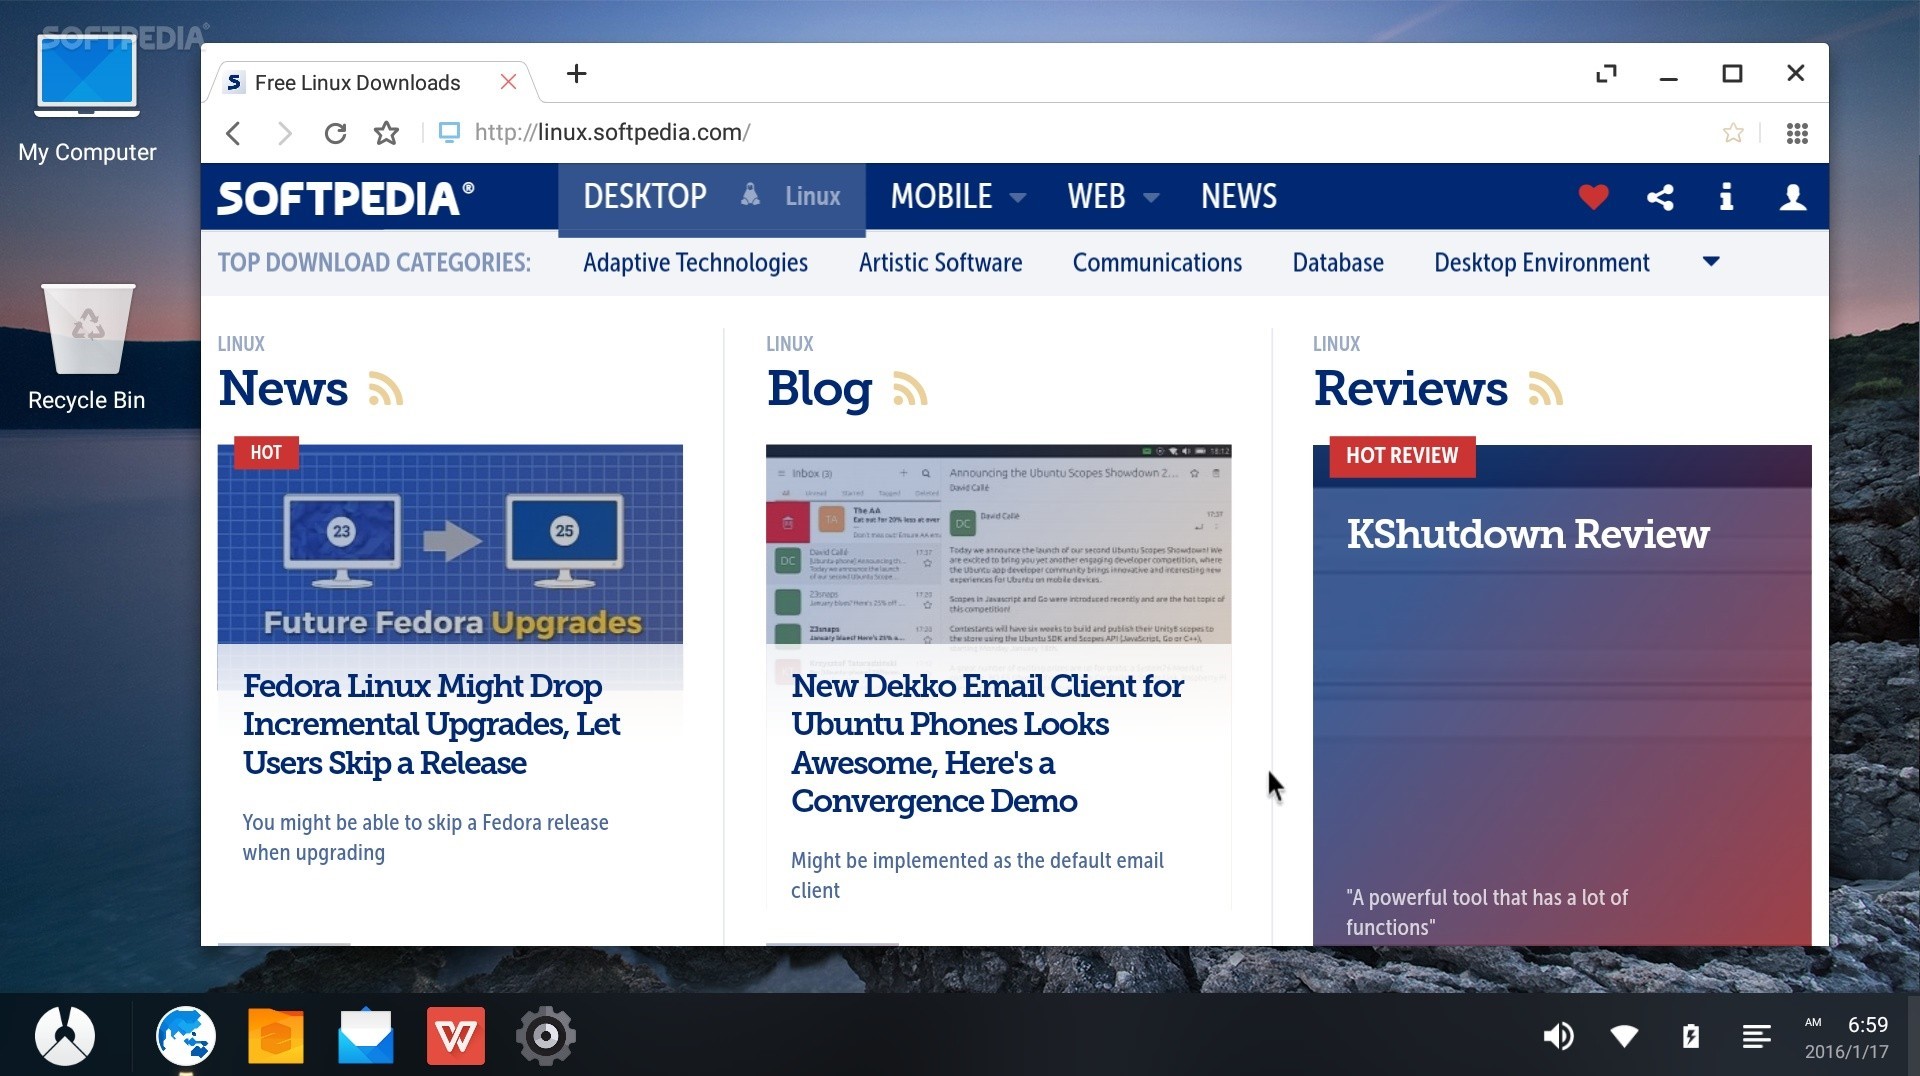The image size is (1920, 1076).
Task: Open the Wi-Fi tray icon
Action: point(1624,1036)
